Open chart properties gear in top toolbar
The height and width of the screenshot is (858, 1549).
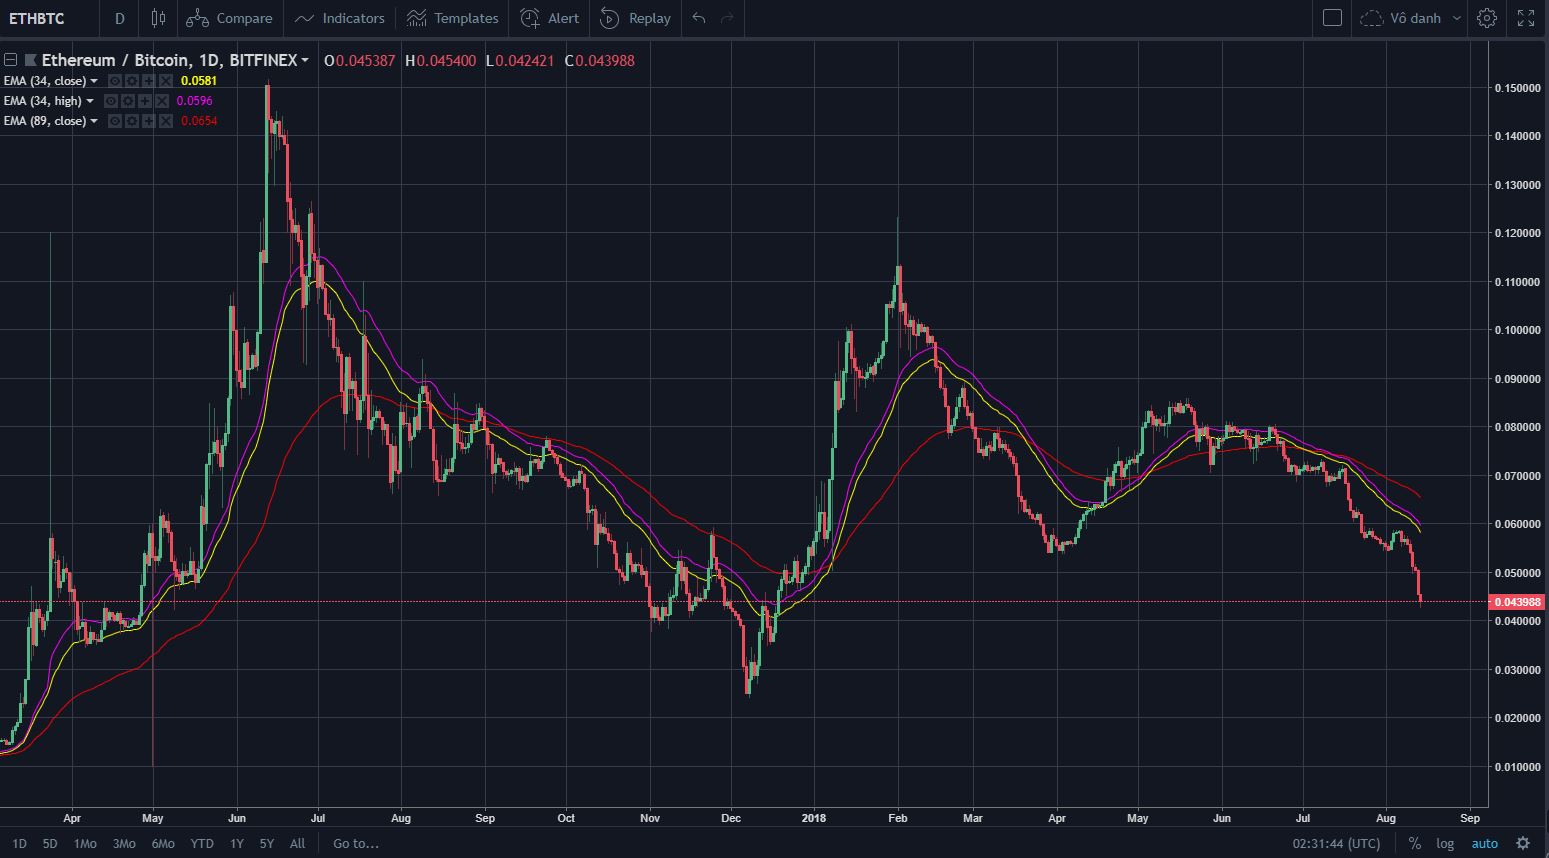click(x=1487, y=18)
